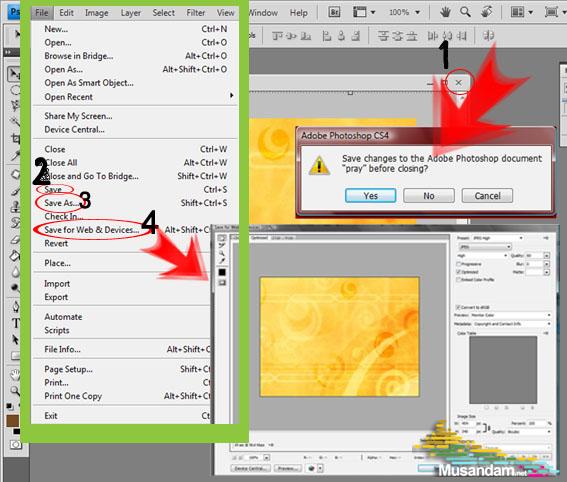Open the Help menu
The height and width of the screenshot is (482, 567).
pyautogui.click(x=299, y=13)
